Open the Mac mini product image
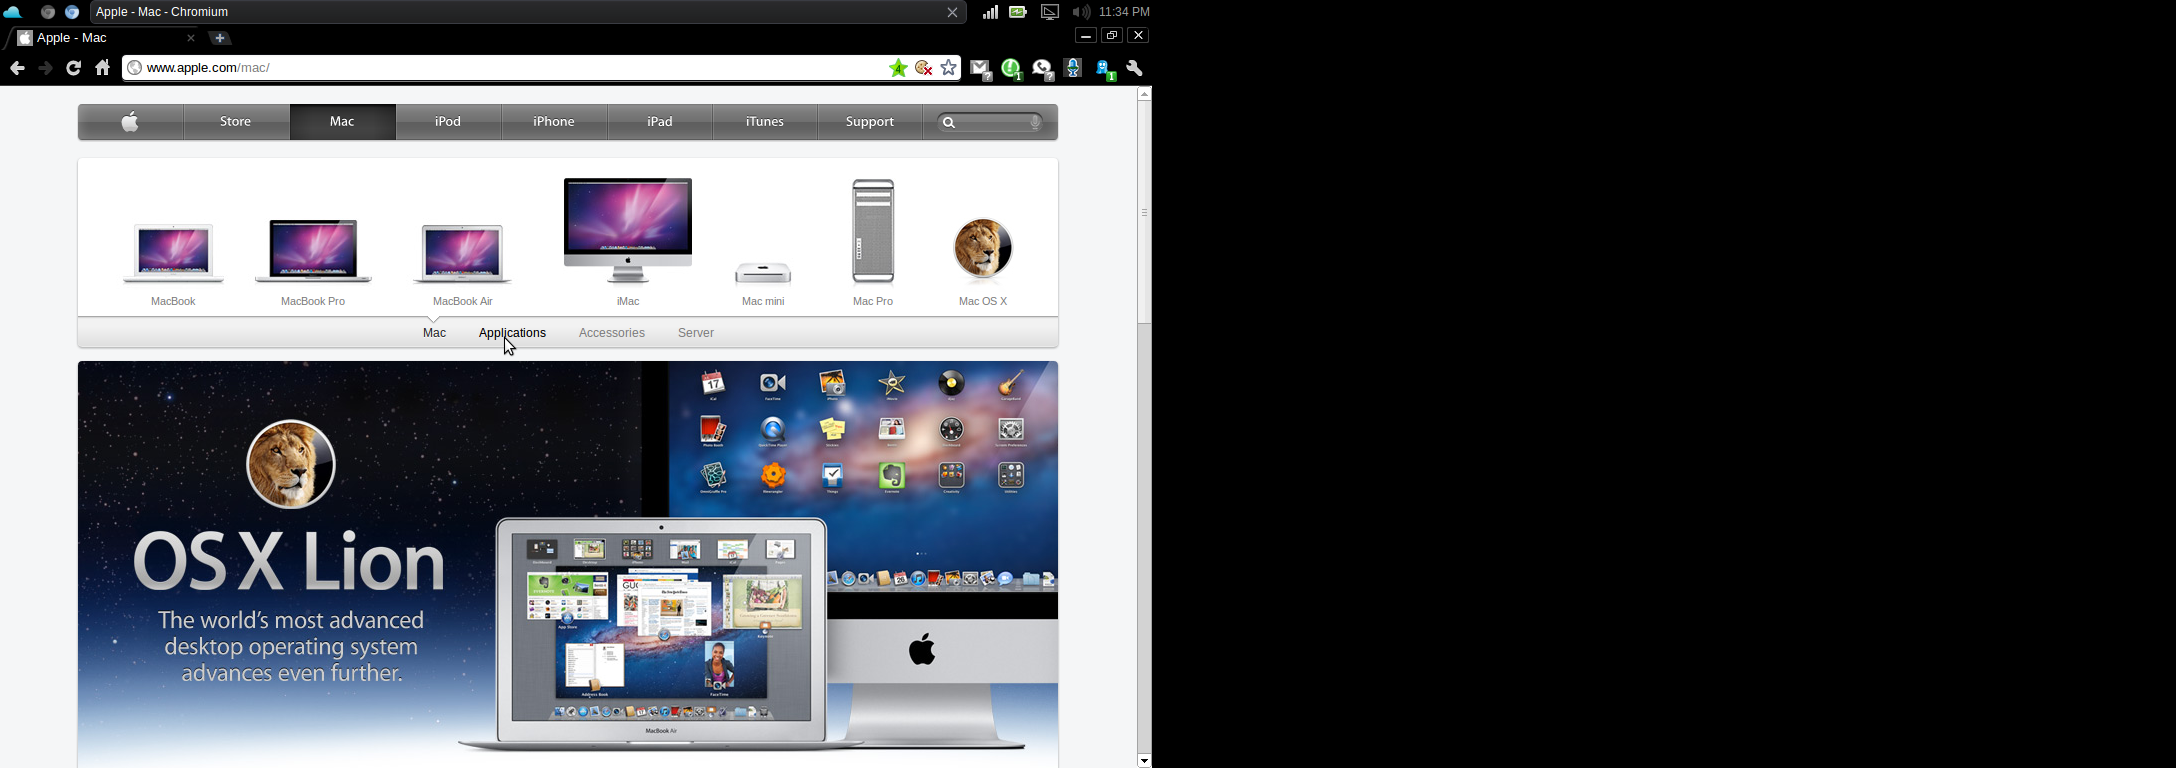Image resolution: width=2176 pixels, height=768 pixels. pos(763,273)
